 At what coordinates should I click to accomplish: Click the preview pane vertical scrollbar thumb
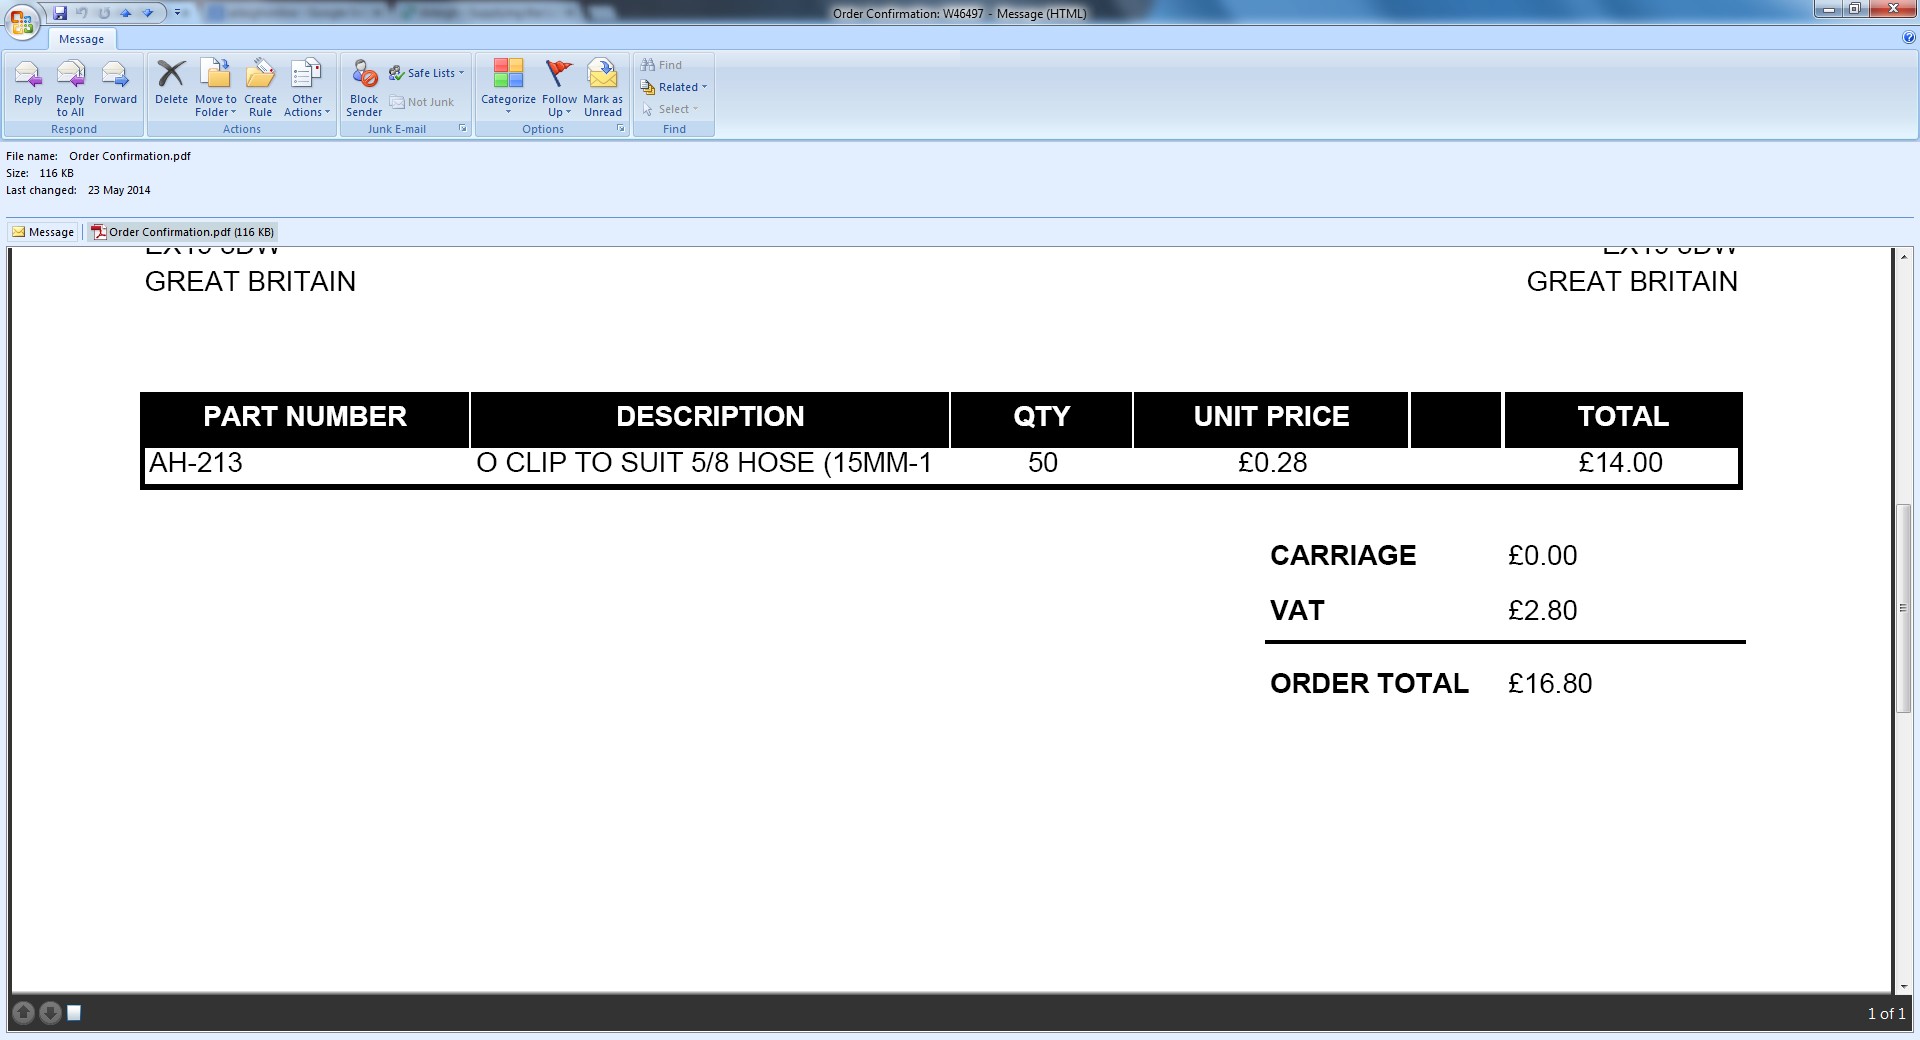coord(1903,608)
